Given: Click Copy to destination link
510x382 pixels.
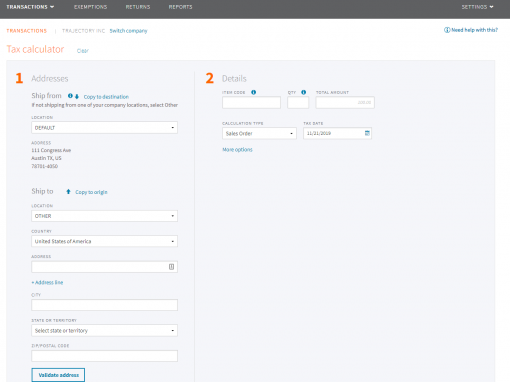Looking at the screenshot, I should click(x=106, y=97).
